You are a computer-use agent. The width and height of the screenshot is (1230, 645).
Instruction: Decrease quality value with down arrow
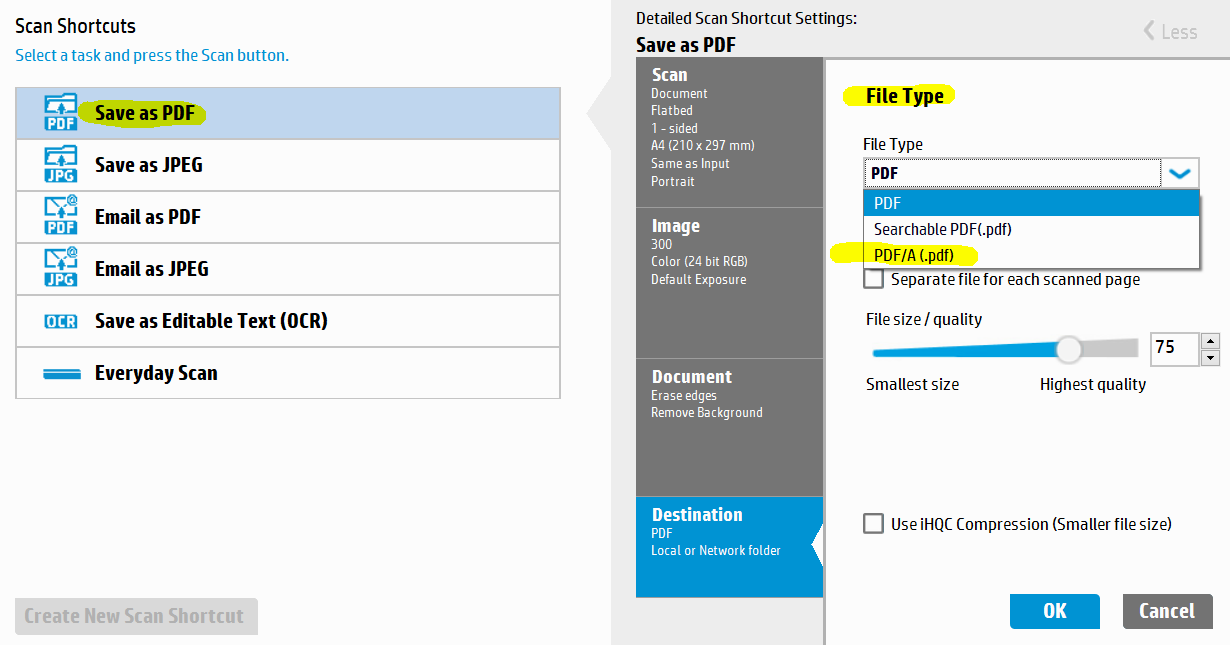(x=1210, y=358)
